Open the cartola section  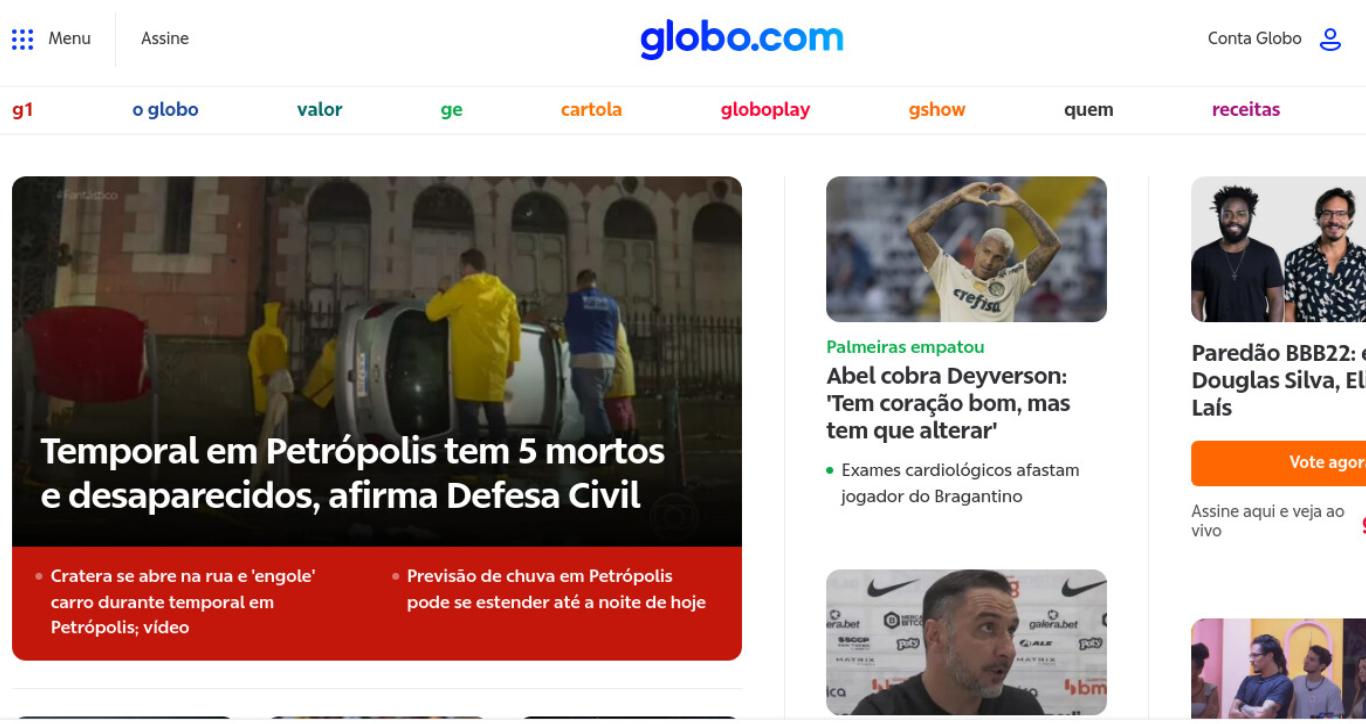point(591,110)
